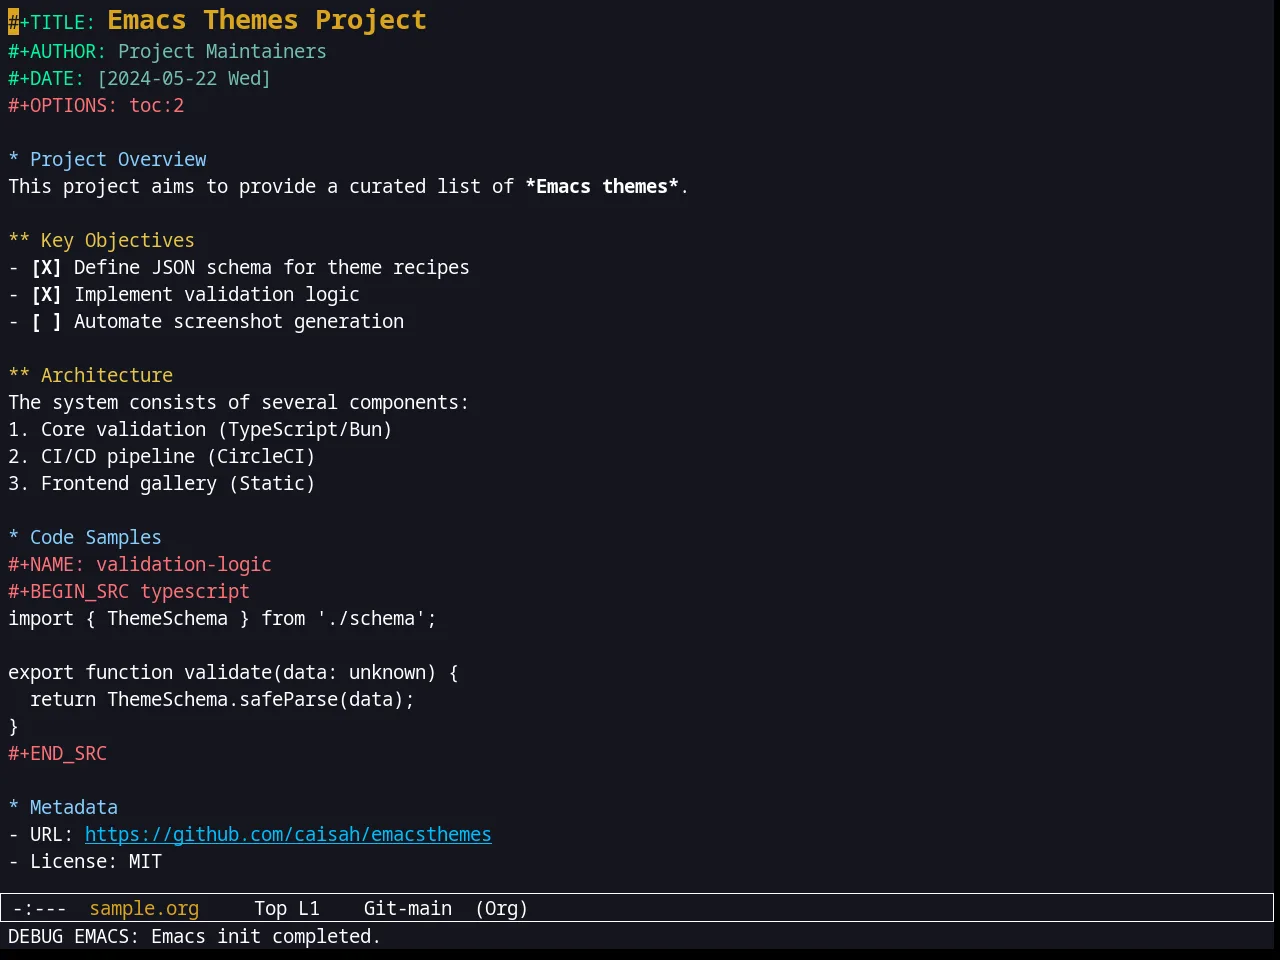Click the #+AUTHOR: keyword
This screenshot has height=960, width=1280.
click(57, 52)
